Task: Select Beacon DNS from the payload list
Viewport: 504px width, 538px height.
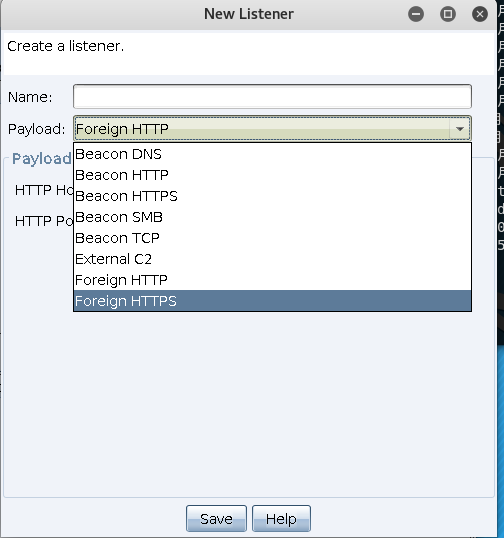Action: [x=272, y=154]
